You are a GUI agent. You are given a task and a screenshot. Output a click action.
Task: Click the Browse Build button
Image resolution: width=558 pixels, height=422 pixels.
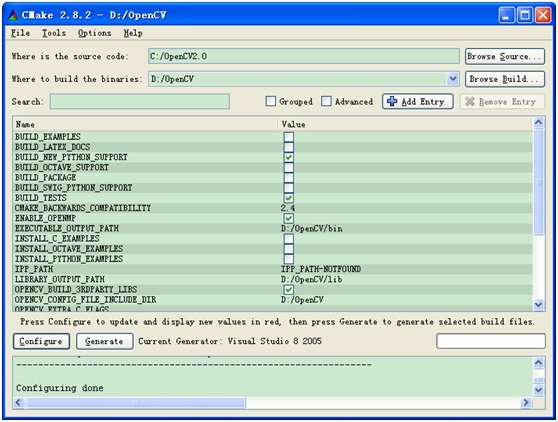pyautogui.click(x=505, y=79)
